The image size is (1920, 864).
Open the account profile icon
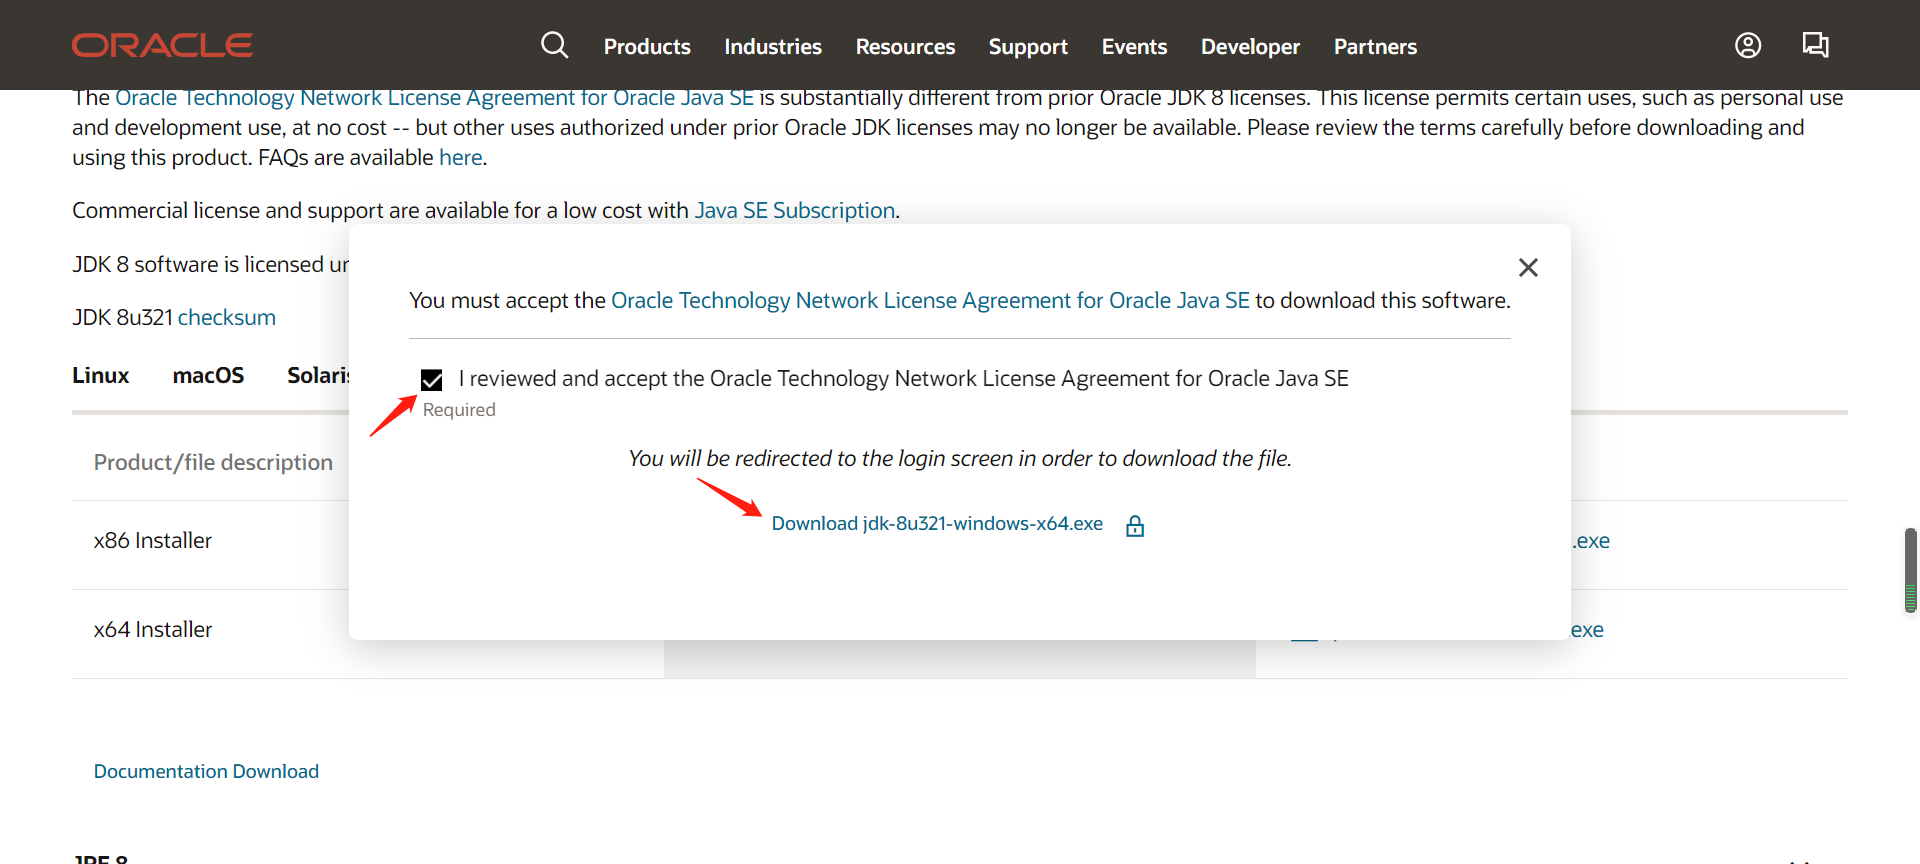pos(1748,45)
